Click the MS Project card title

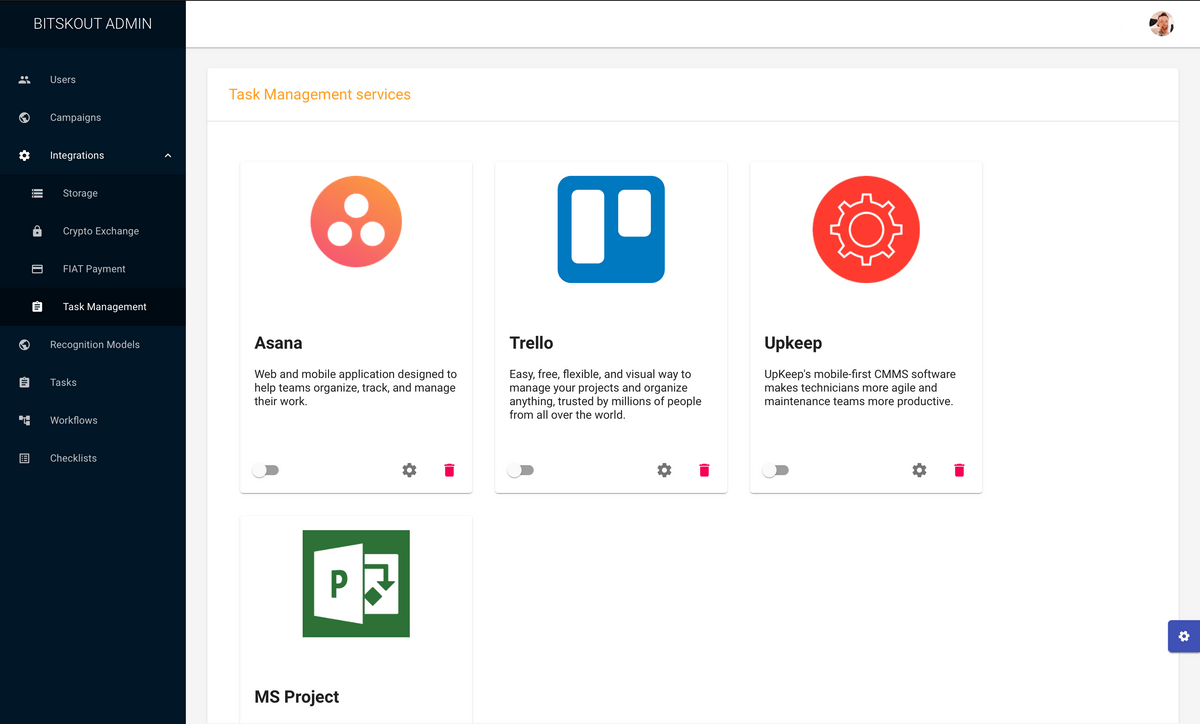tap(297, 697)
